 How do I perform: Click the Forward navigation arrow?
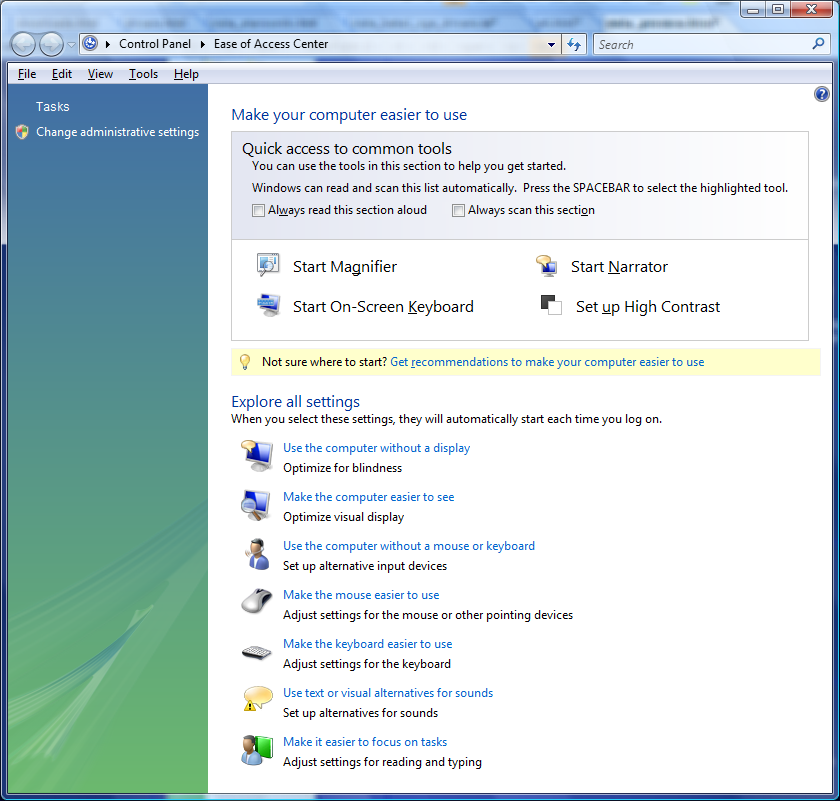click(x=51, y=44)
